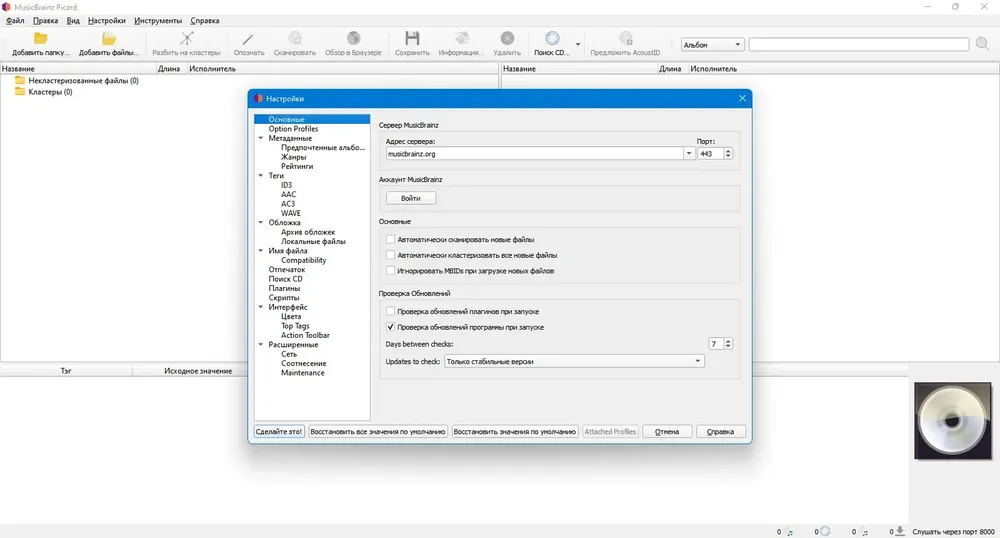Select Жанры in settings tree
Screen dimensions: 1000x538
pyautogui.click(x=293, y=156)
